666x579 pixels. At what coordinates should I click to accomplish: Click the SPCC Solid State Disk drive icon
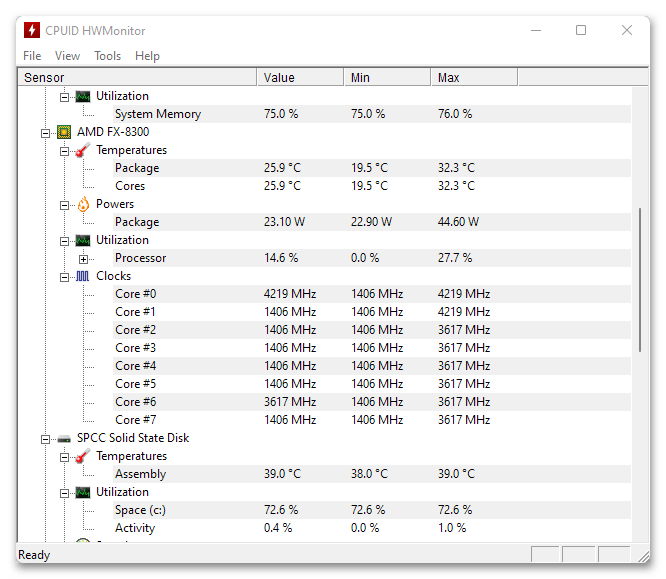click(64, 439)
